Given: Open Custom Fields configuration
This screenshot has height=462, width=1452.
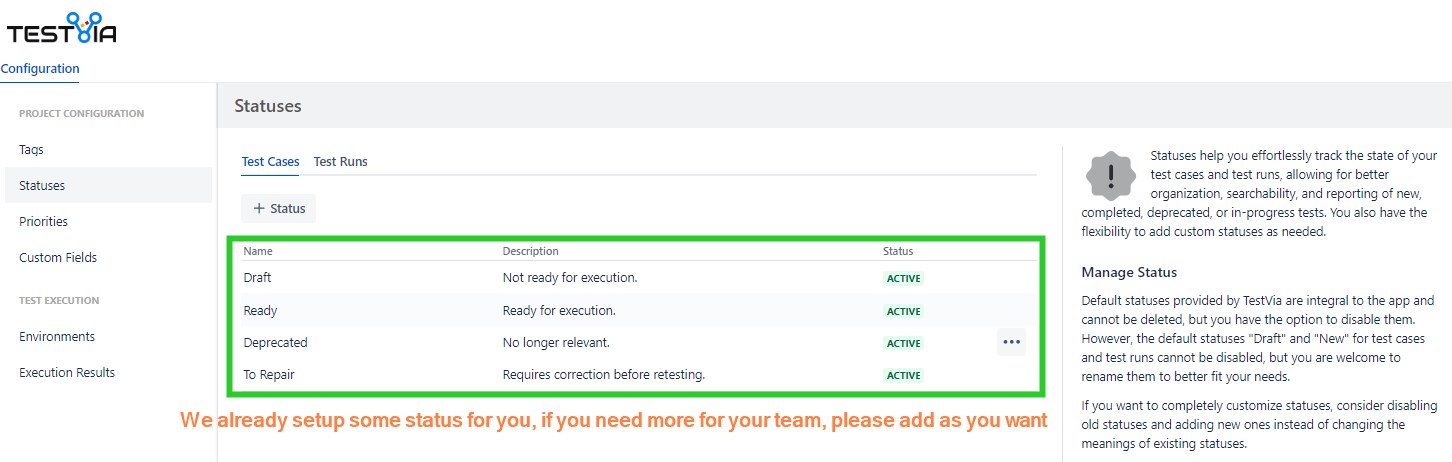Looking at the screenshot, I should point(58,258).
